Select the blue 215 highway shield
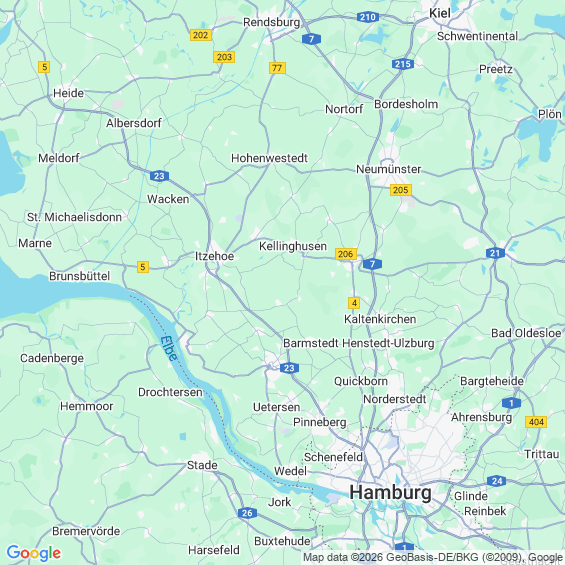 [403, 64]
